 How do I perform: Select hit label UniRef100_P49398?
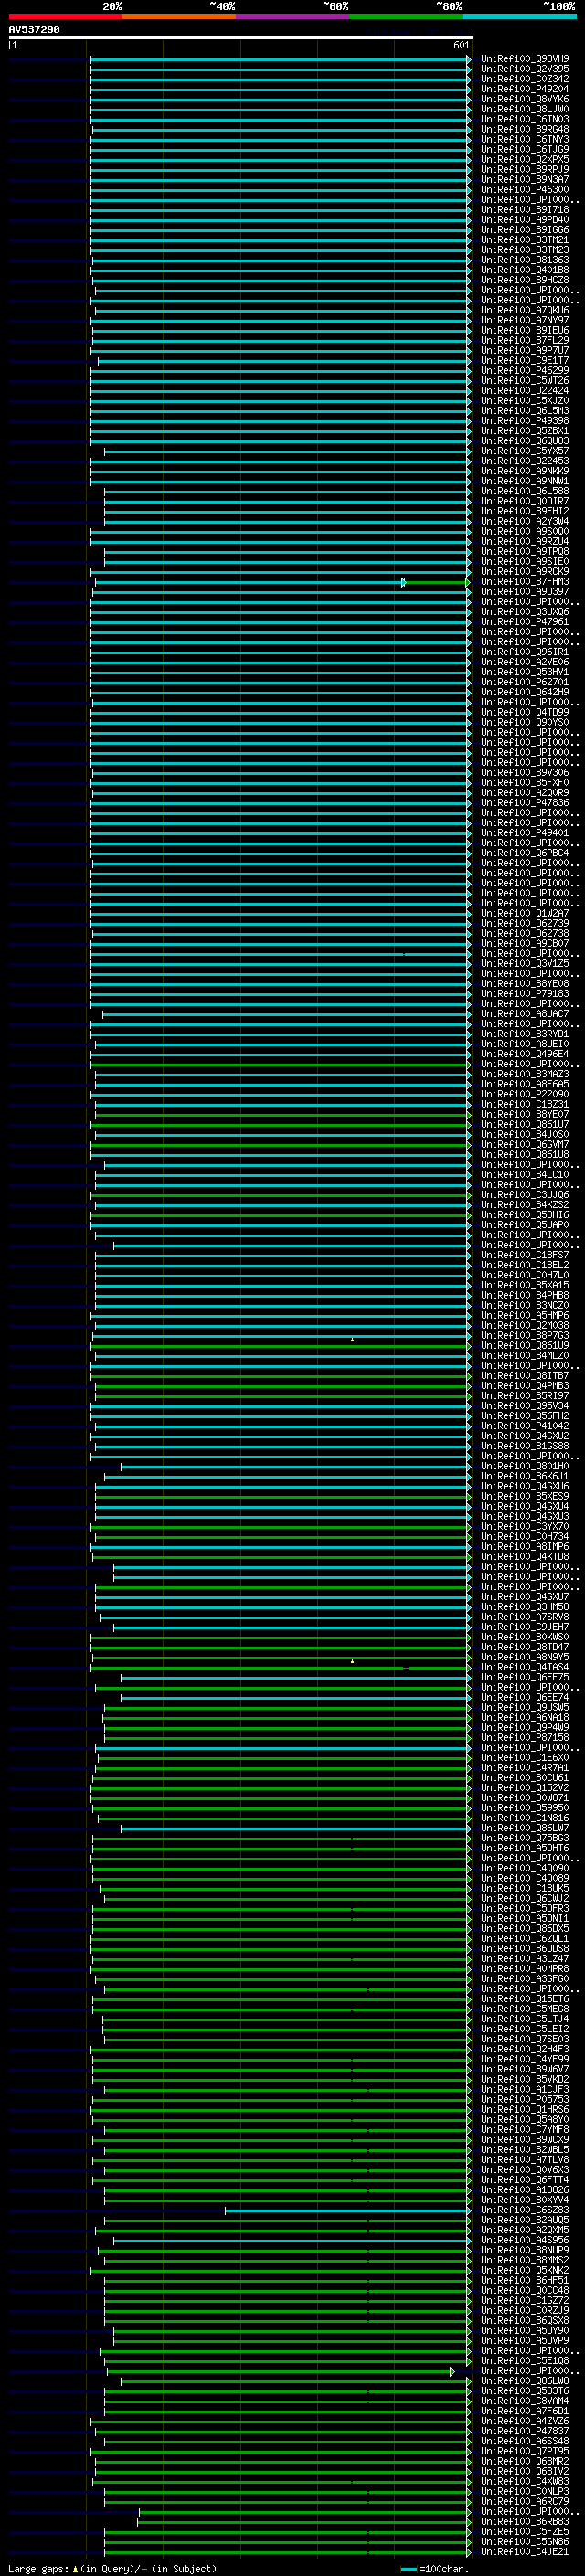coord(525,421)
